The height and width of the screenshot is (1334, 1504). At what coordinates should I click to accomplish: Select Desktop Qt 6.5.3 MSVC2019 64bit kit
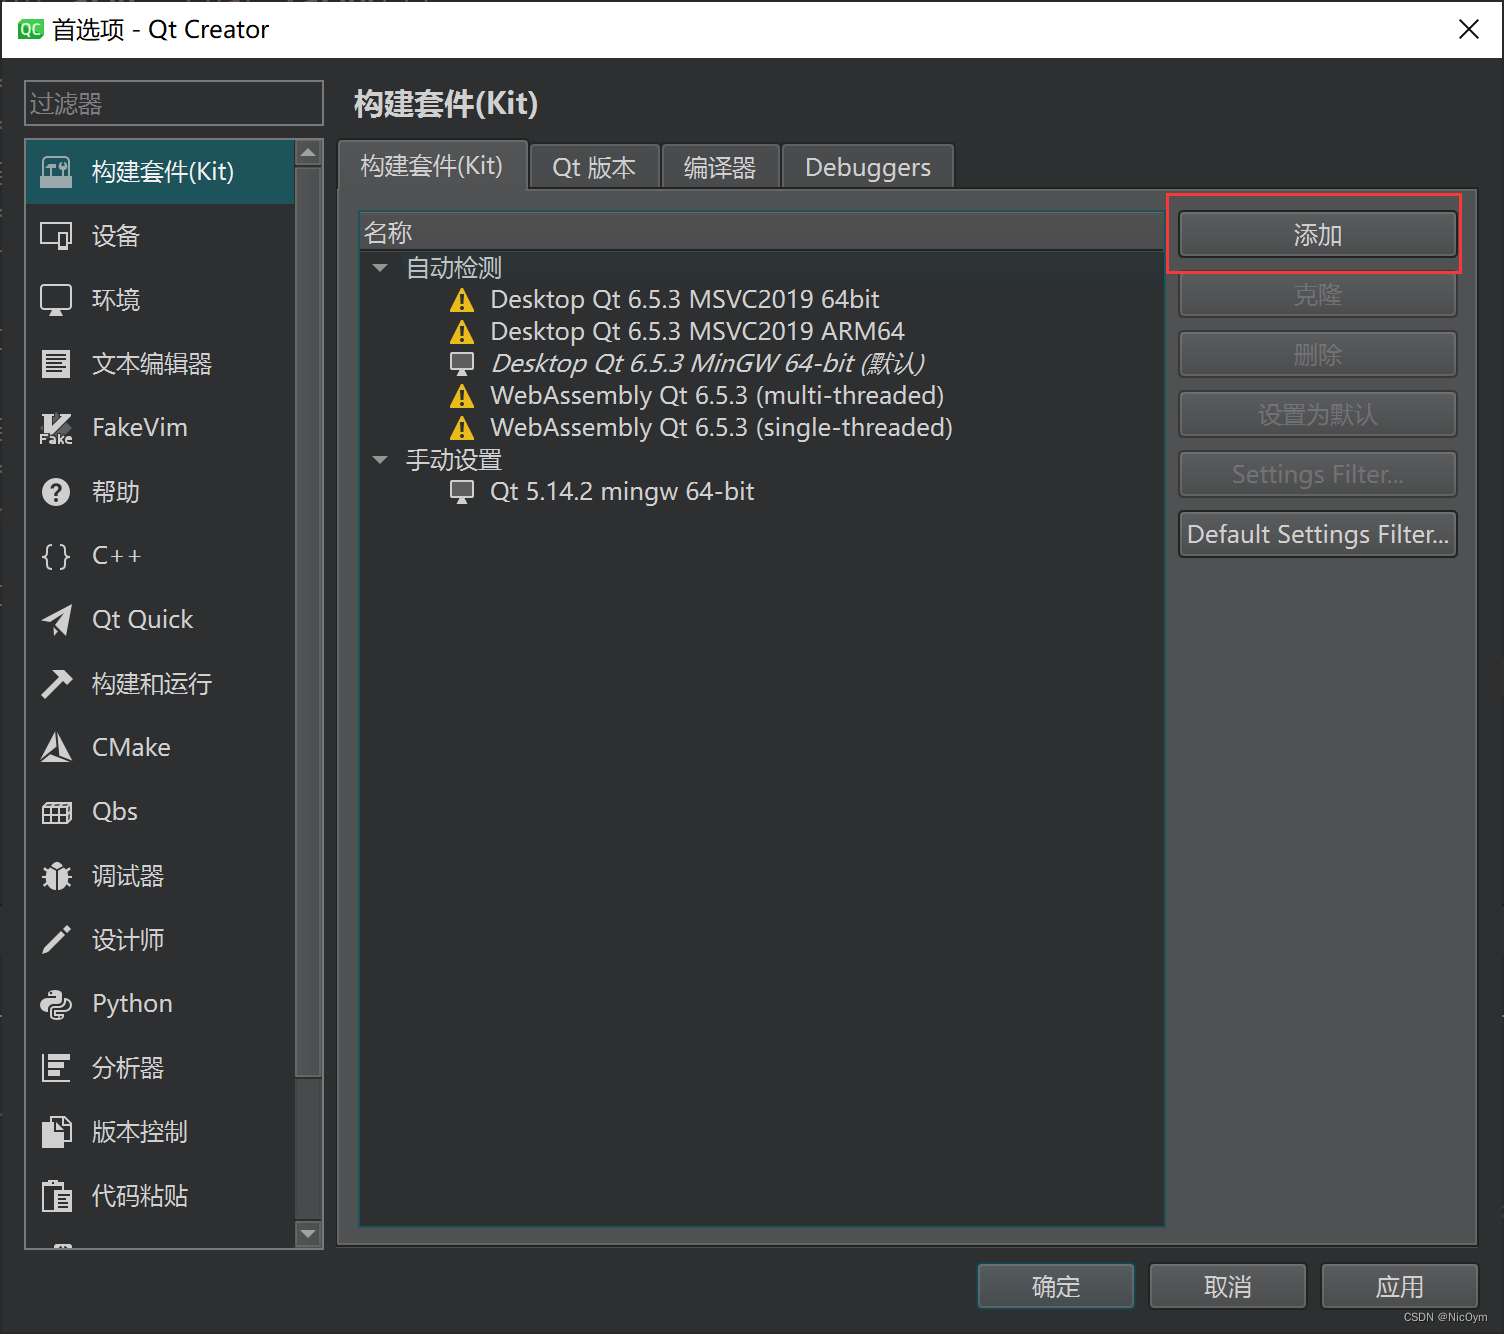[x=684, y=300]
